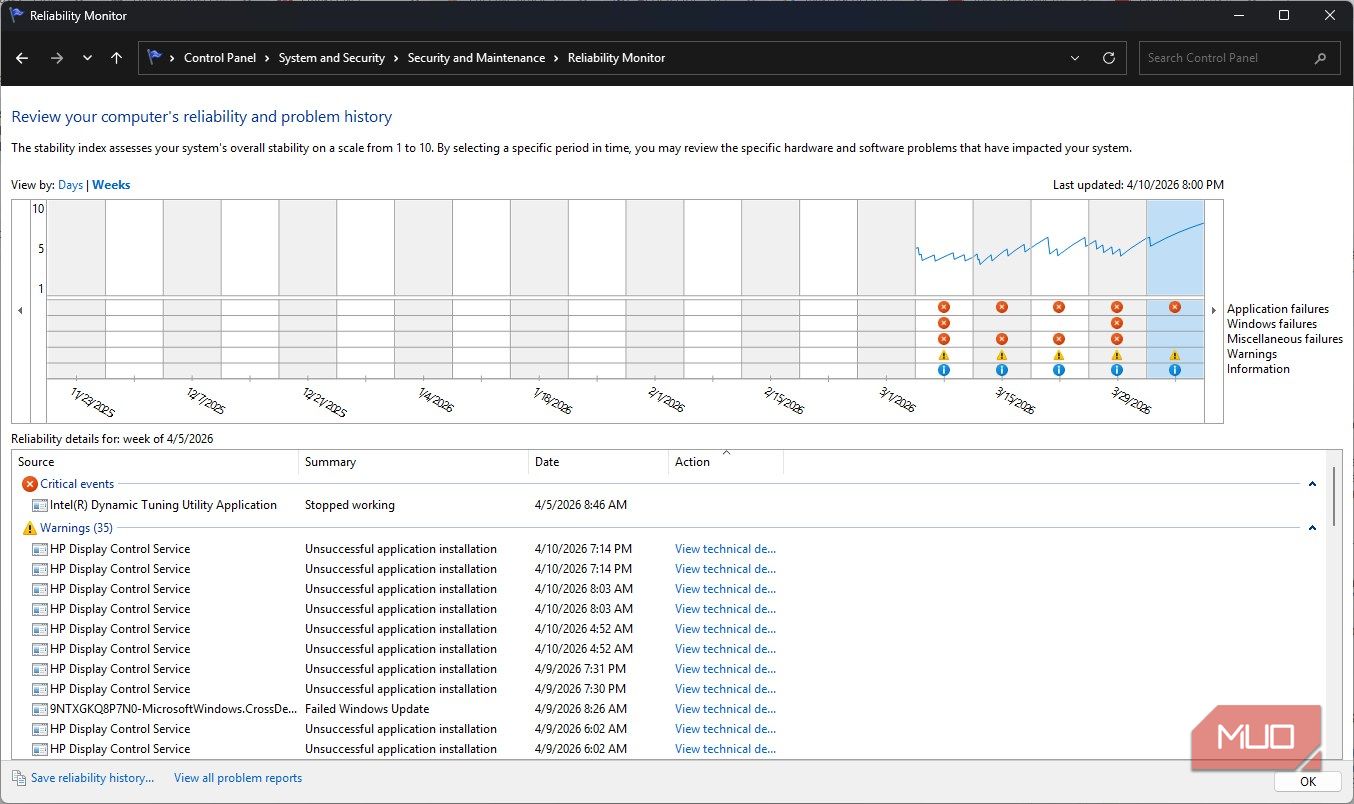Refresh the Reliability Monitor page
The height and width of the screenshot is (804, 1354).
click(1108, 58)
